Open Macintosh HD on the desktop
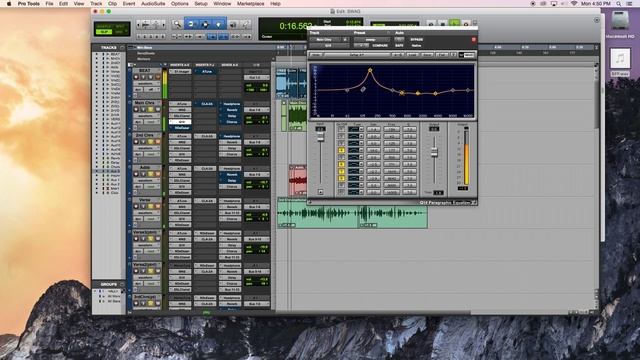This screenshot has height=360, width=640. click(x=620, y=21)
